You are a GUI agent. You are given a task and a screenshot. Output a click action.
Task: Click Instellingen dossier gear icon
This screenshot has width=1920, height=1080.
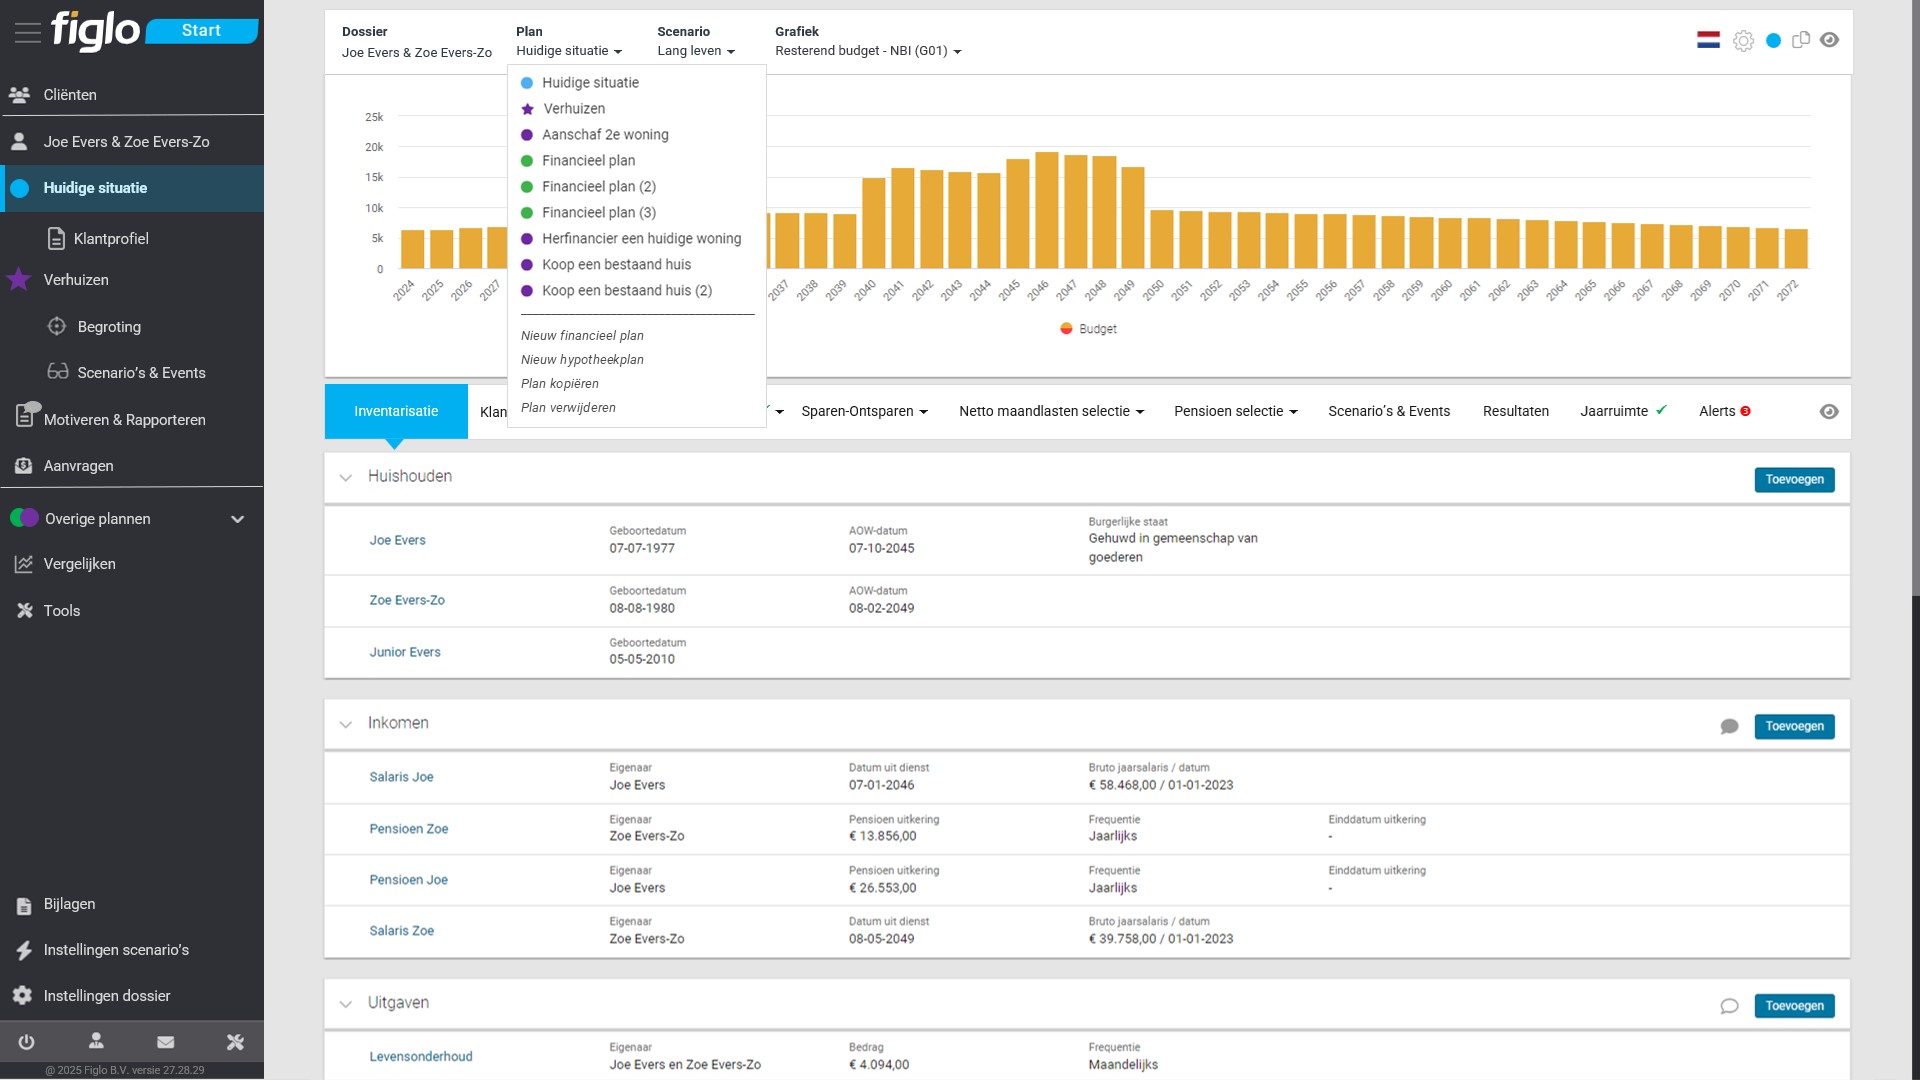(22, 996)
